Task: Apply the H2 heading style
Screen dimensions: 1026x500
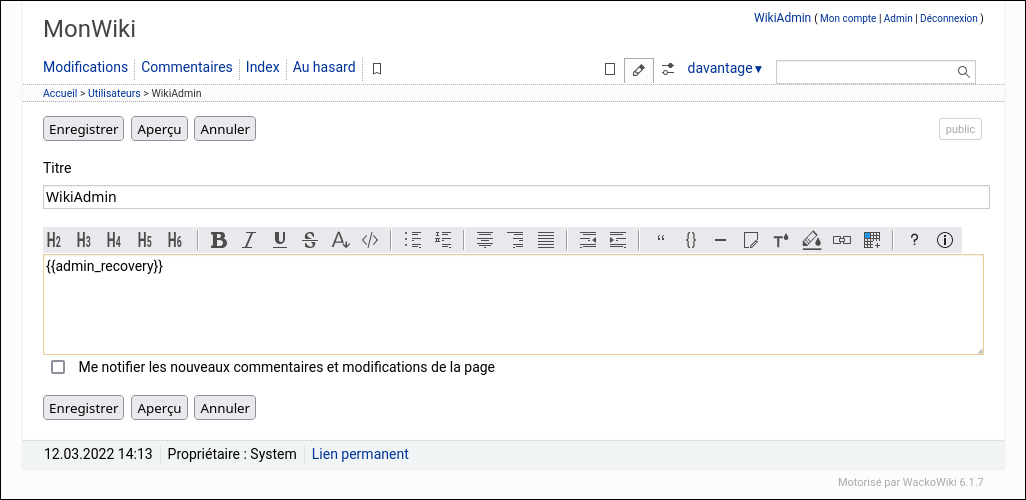Action: tap(54, 240)
